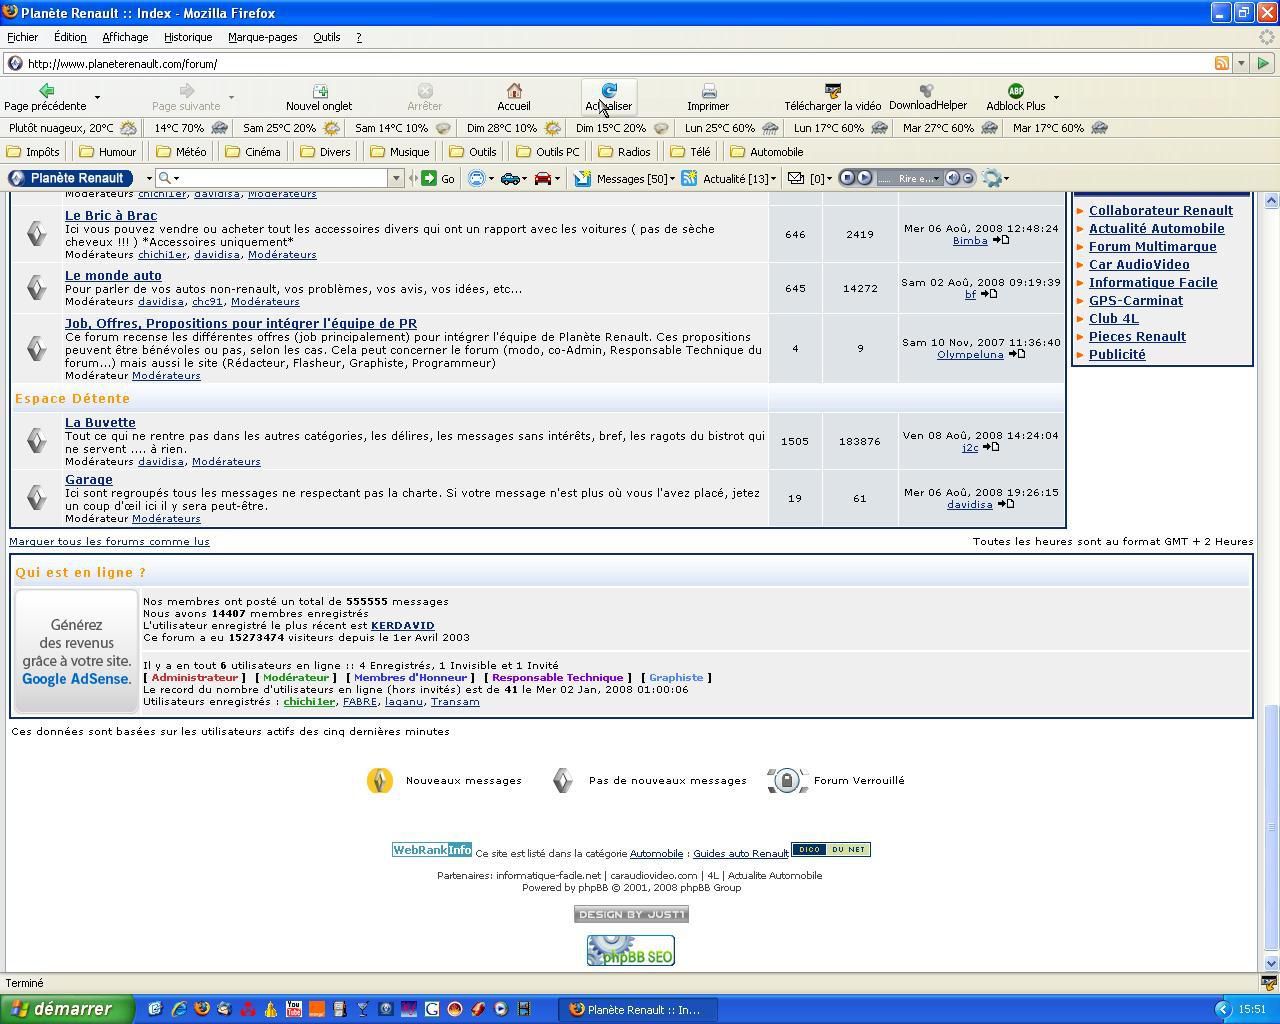The image size is (1280, 1024).
Task: Stop the toolbar radio player
Action: click(847, 178)
